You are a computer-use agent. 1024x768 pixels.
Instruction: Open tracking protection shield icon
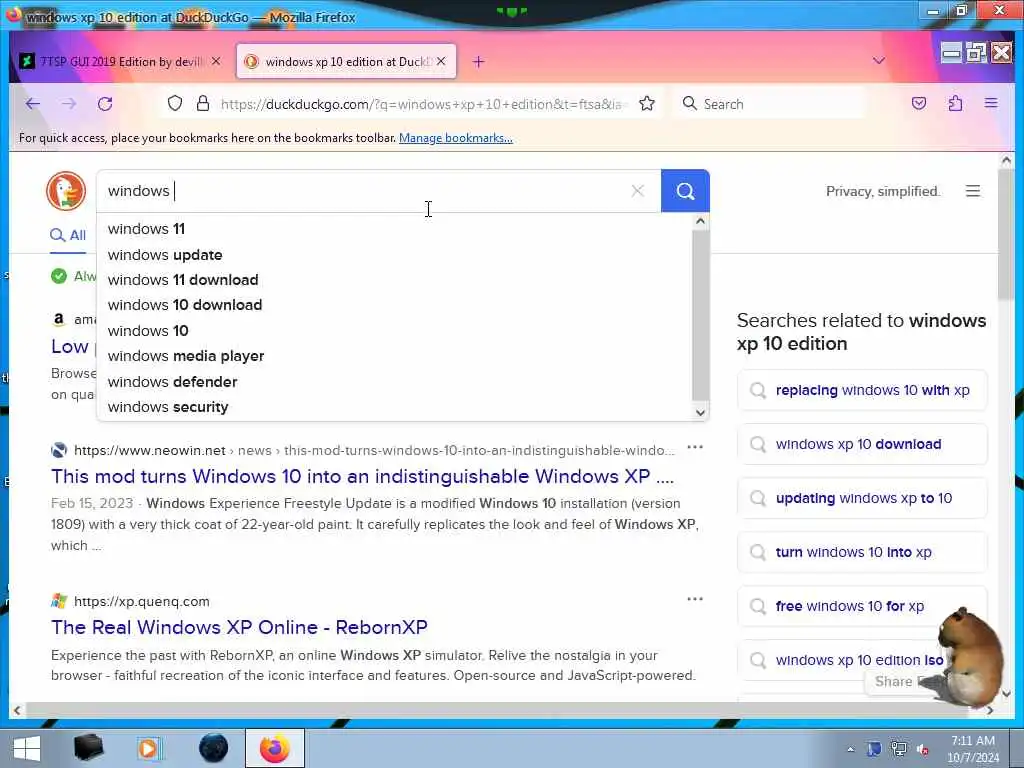174,103
